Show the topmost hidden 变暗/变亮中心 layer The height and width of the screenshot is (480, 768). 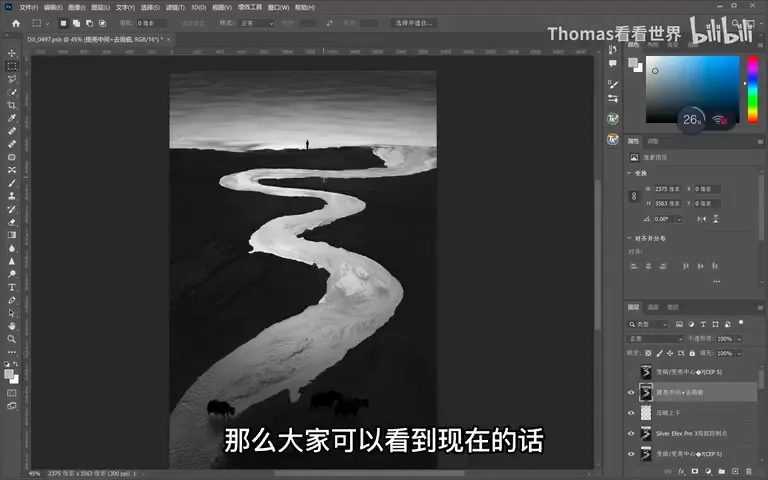click(631, 372)
